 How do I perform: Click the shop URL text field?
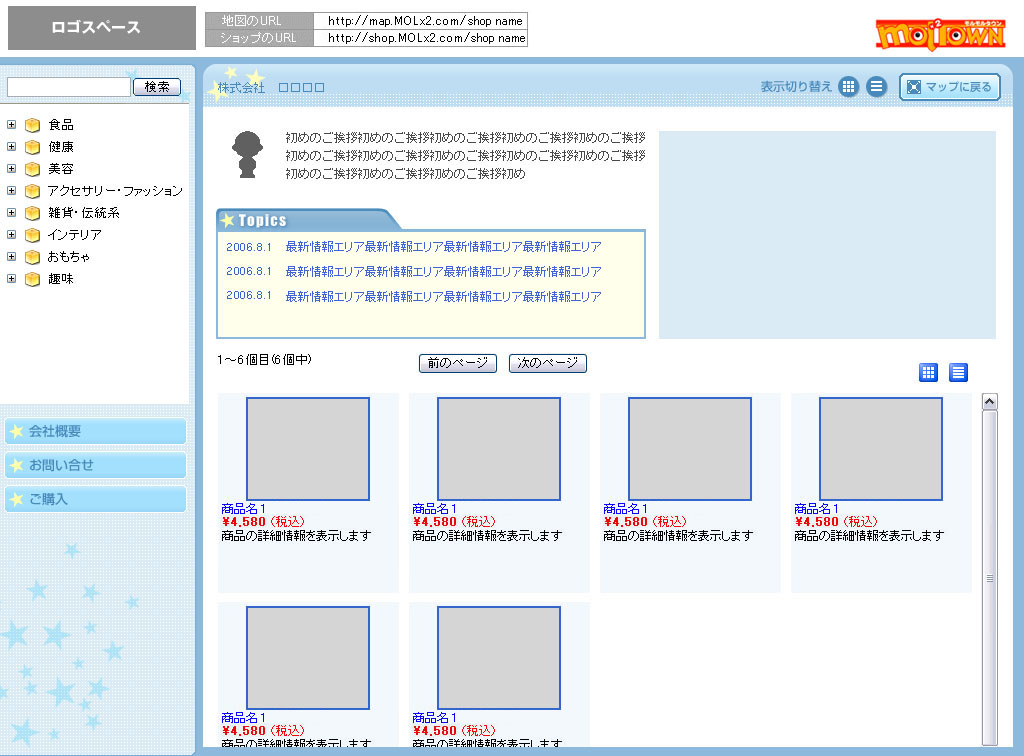pos(420,38)
